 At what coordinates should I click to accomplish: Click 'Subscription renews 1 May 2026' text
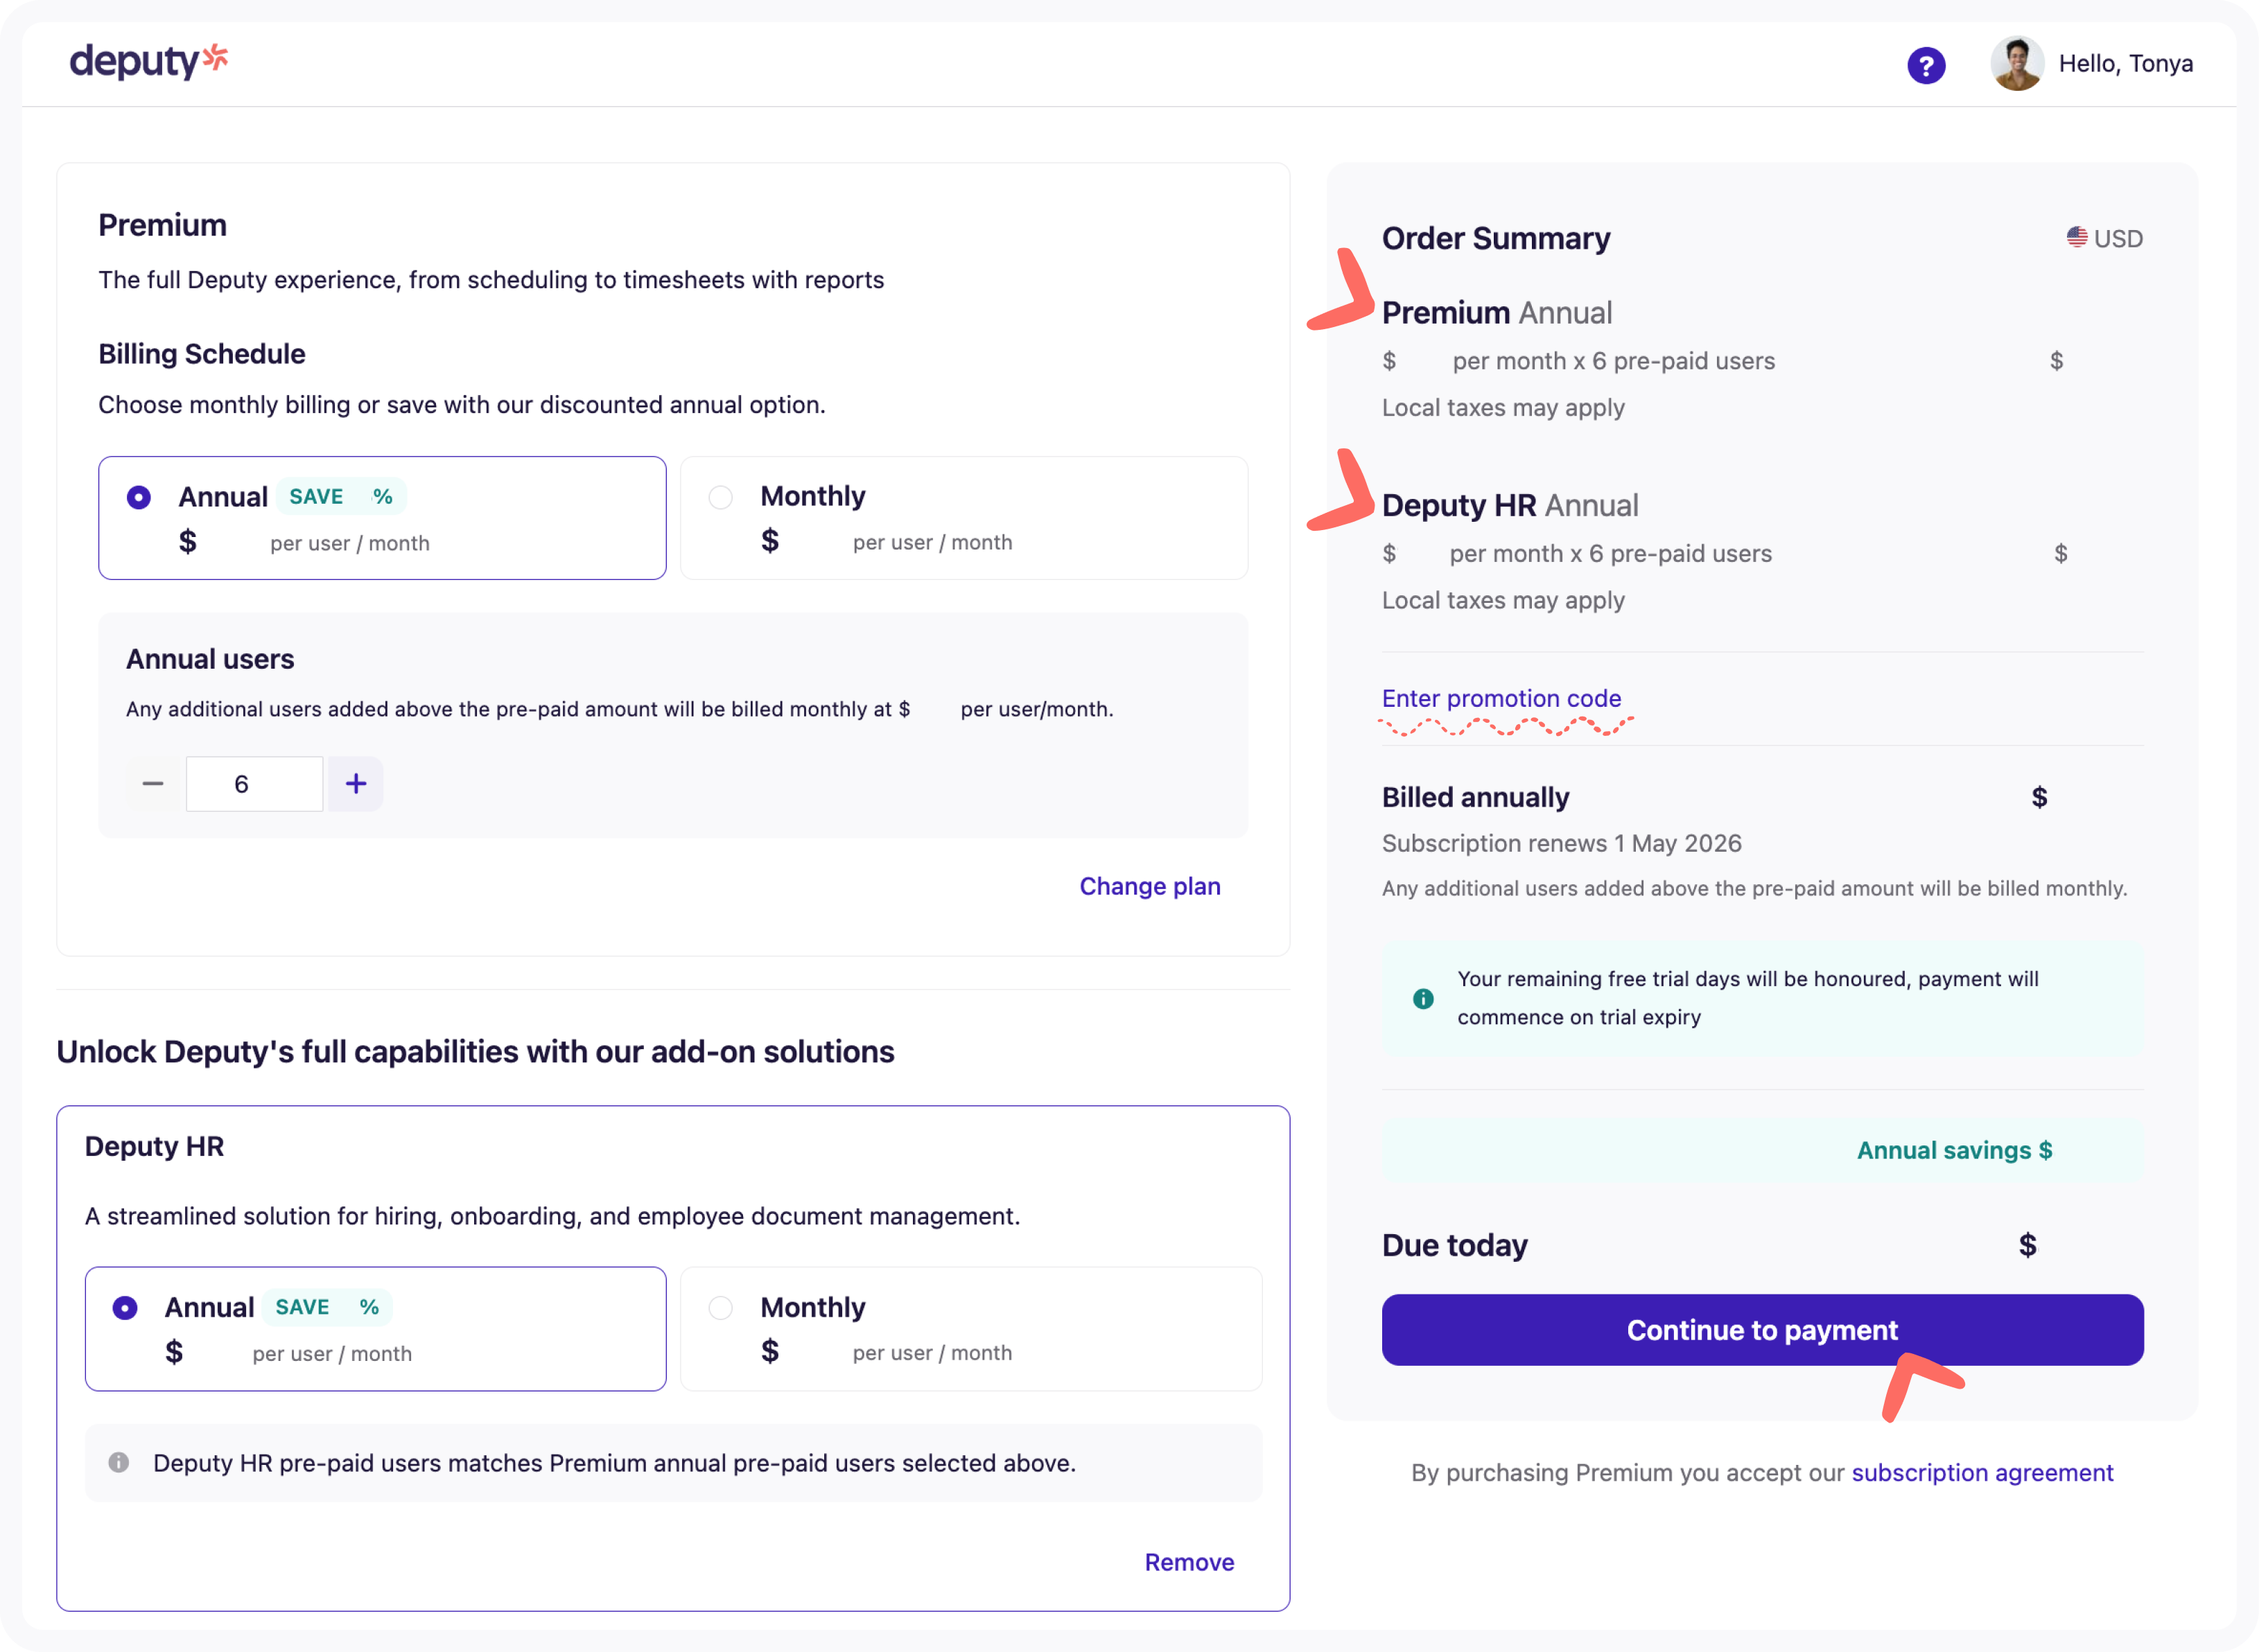[1561, 843]
